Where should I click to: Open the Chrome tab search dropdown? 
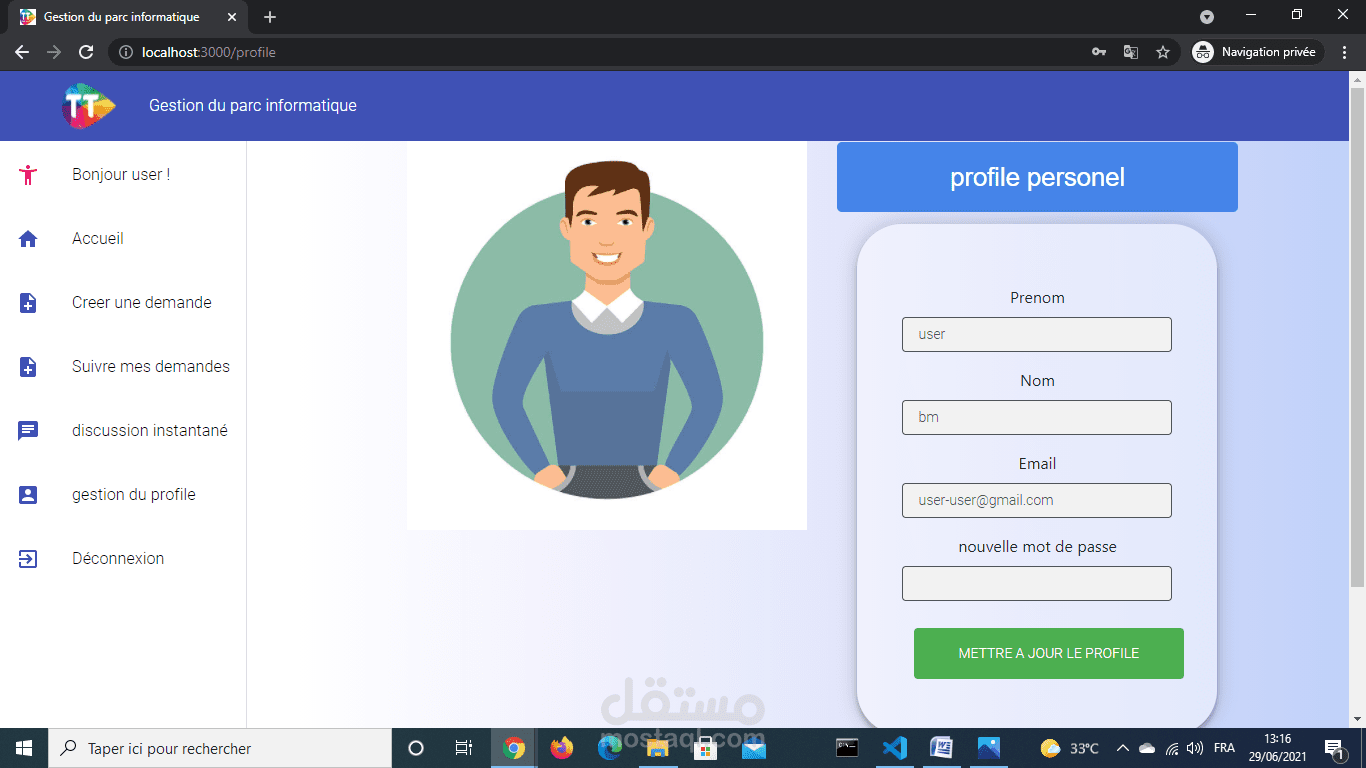[x=1207, y=17]
